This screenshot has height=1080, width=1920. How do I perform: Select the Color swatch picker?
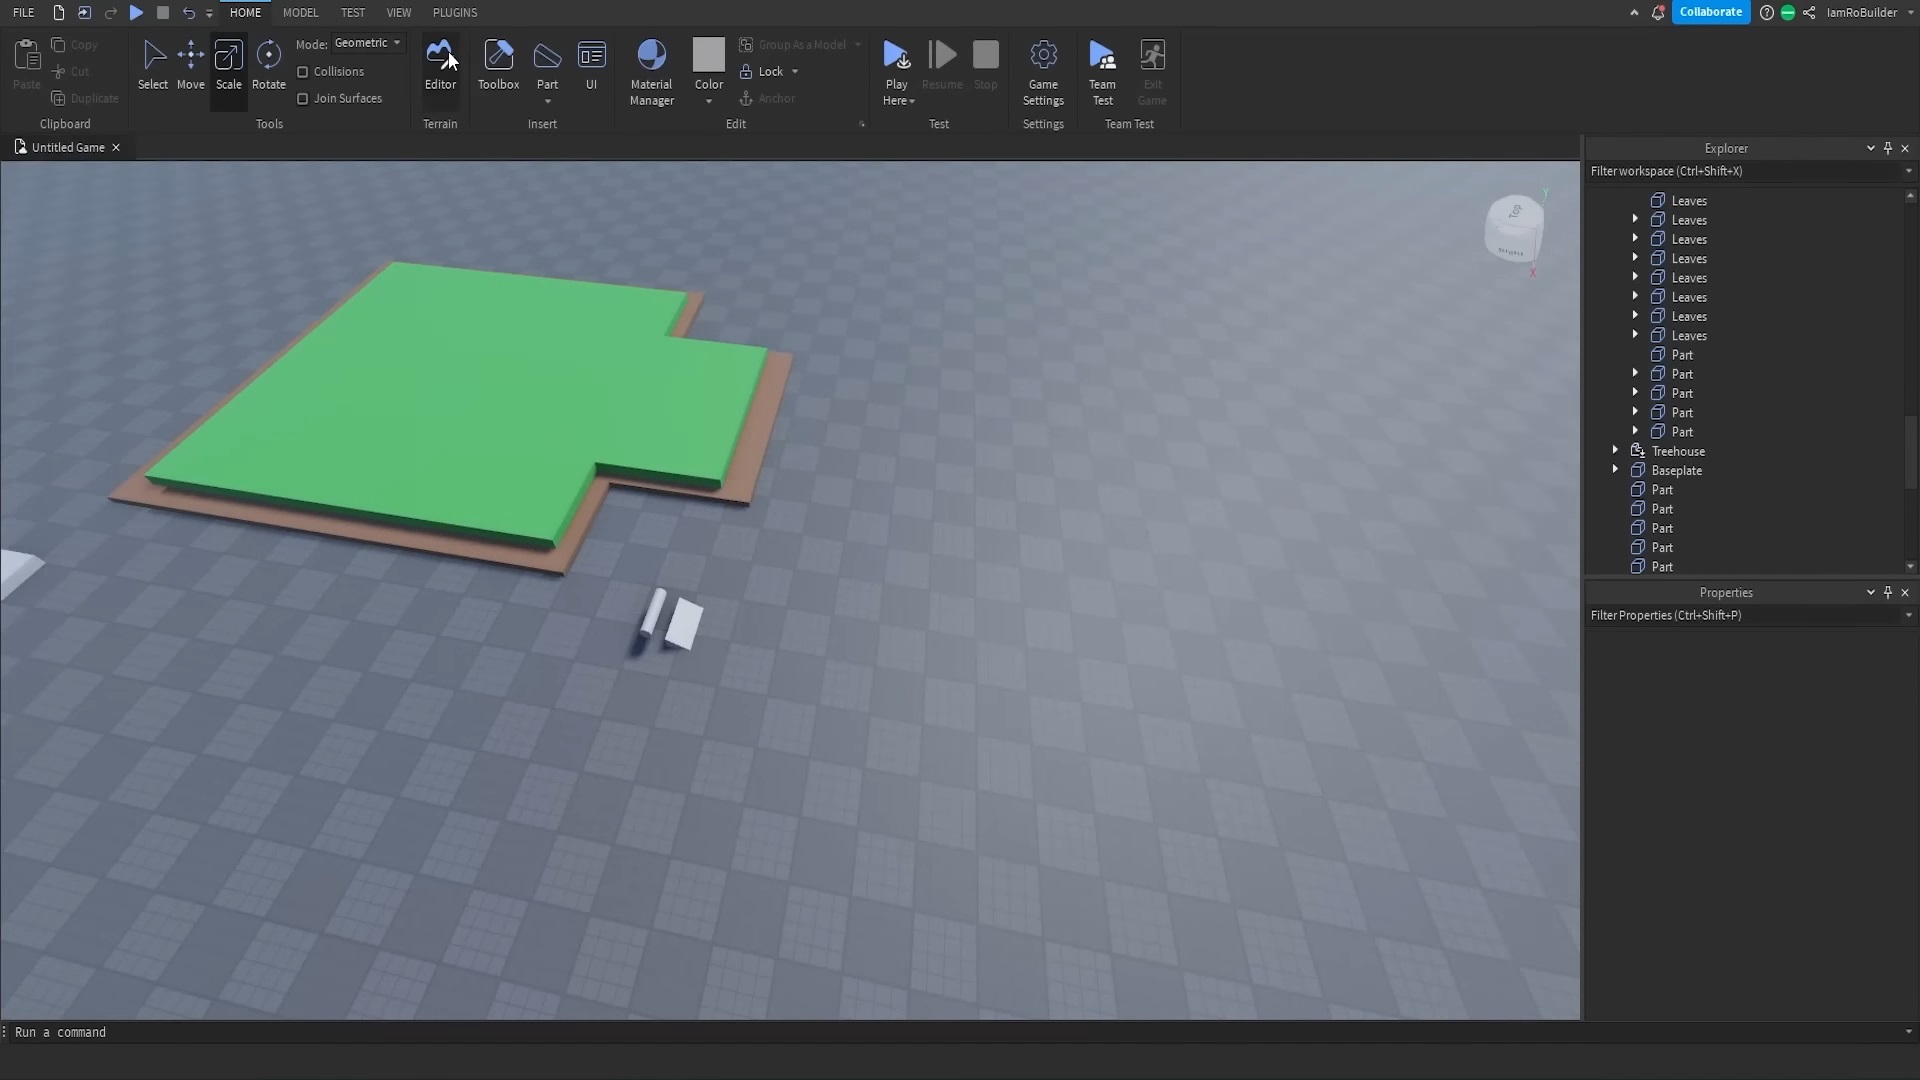708,55
